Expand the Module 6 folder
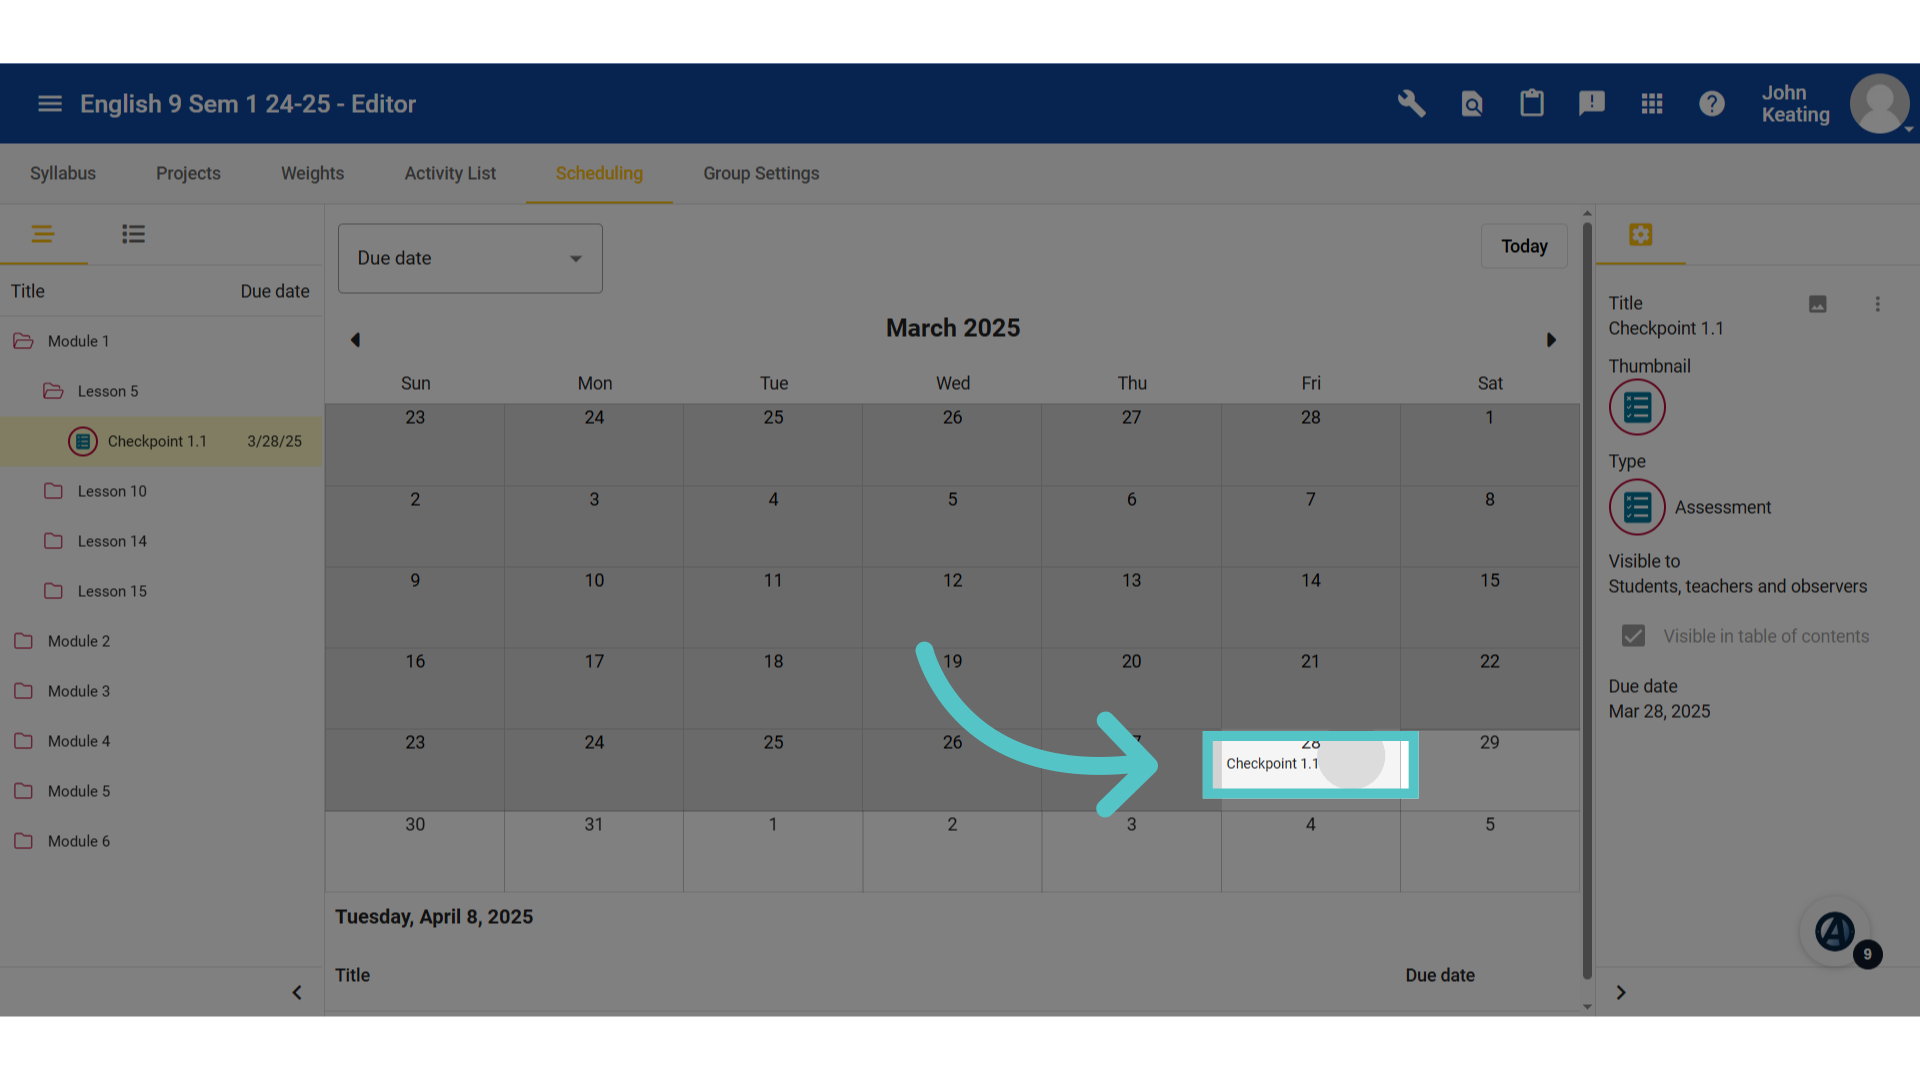Viewport: 1920px width, 1080px height. (23, 841)
